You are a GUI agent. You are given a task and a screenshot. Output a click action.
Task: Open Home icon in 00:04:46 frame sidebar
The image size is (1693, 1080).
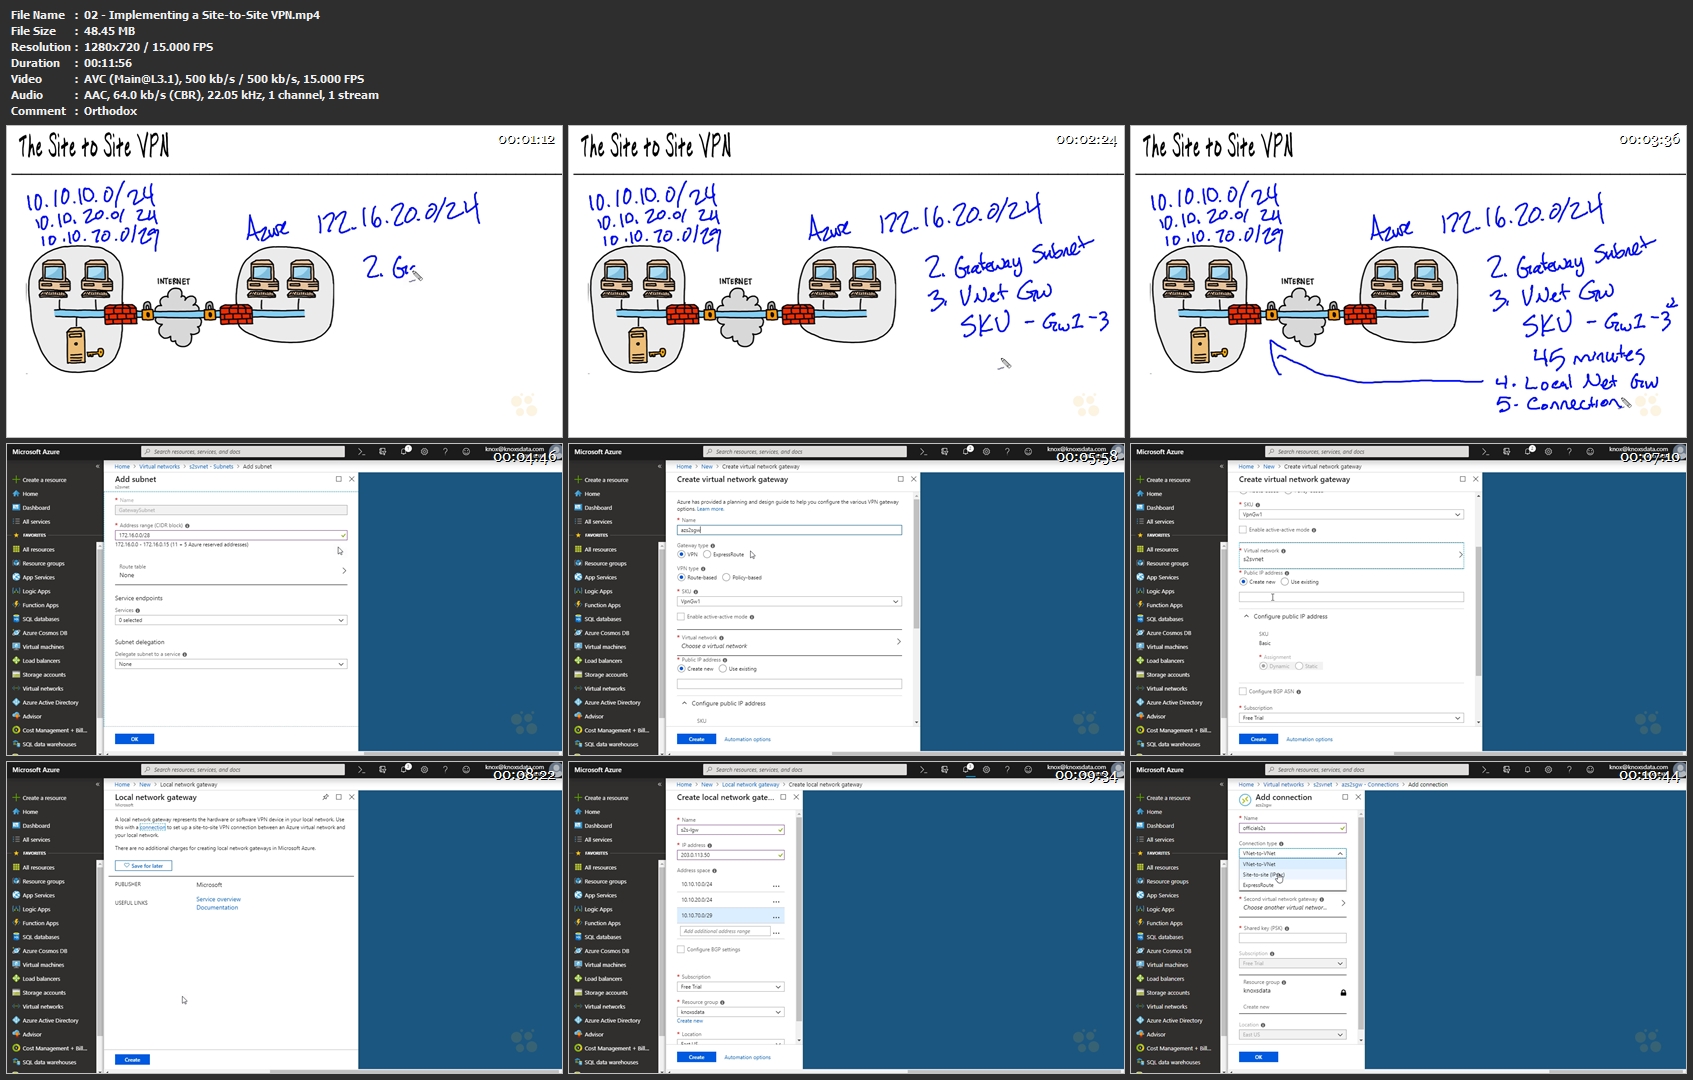click(x=16, y=494)
